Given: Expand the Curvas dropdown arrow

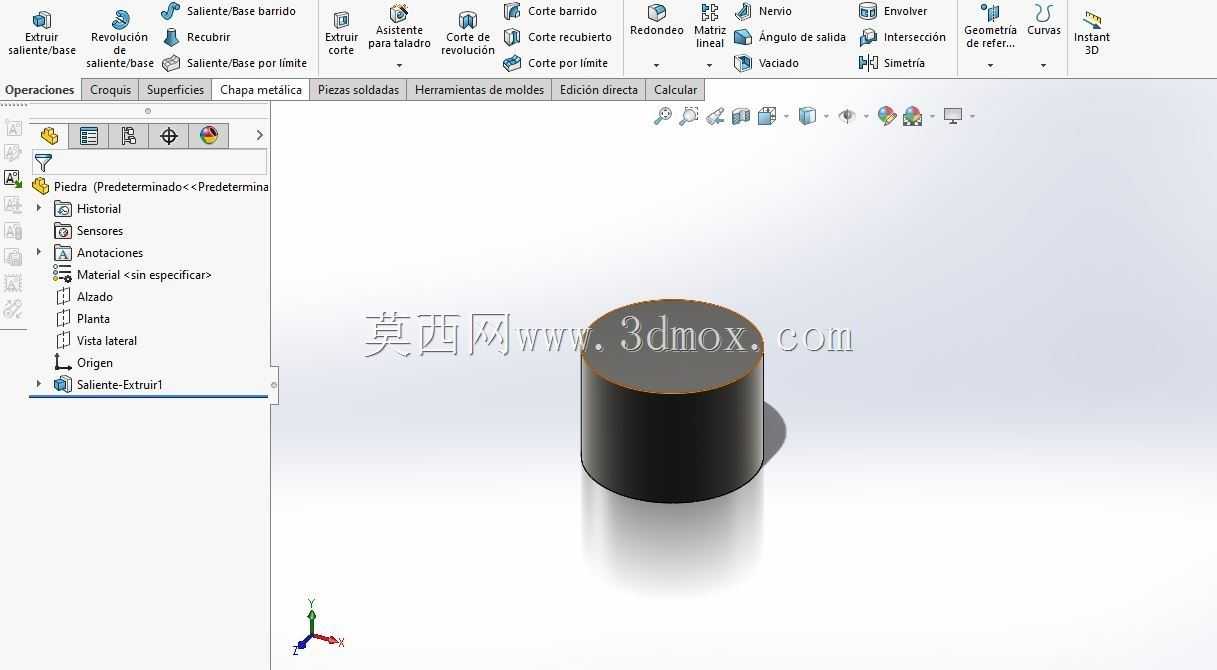Looking at the screenshot, I should pyautogui.click(x=1044, y=66).
